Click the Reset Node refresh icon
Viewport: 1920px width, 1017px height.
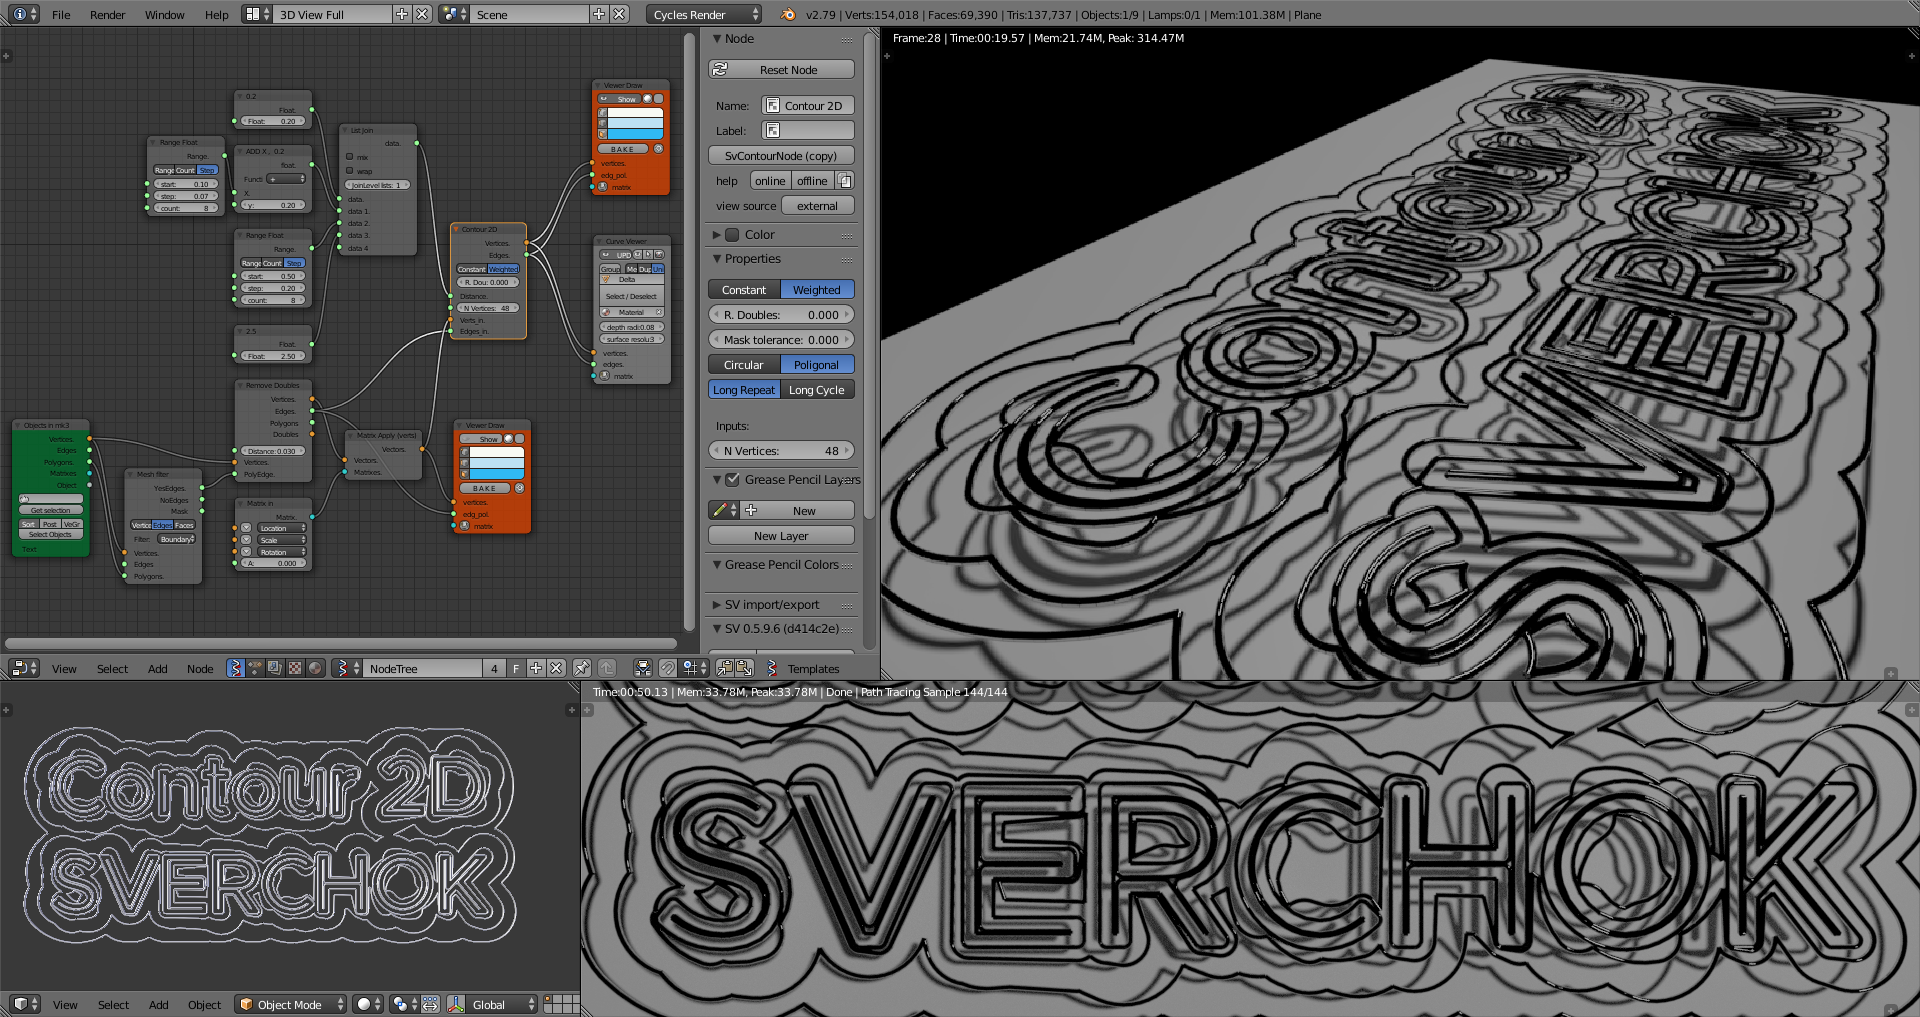coord(721,69)
